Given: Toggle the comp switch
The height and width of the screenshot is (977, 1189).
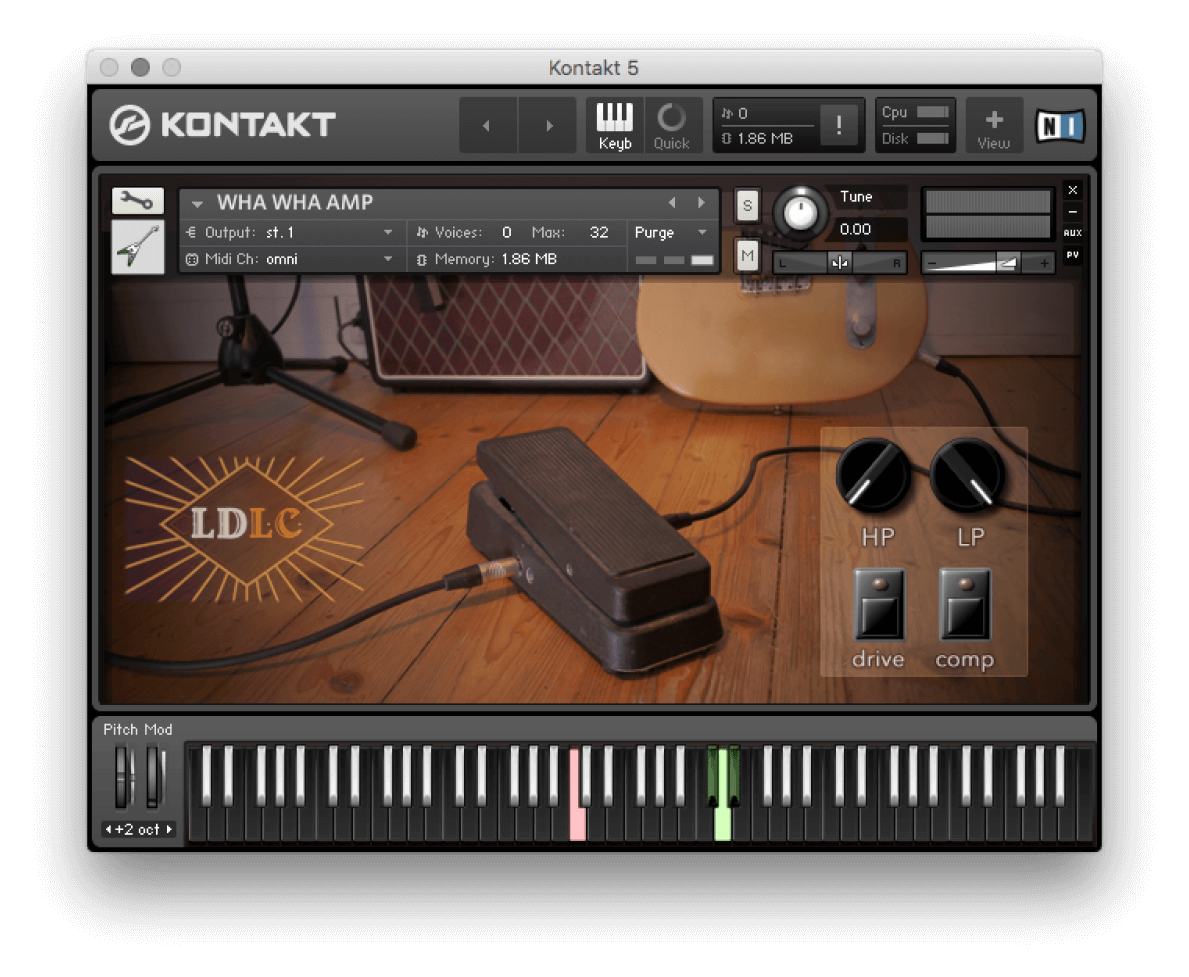Looking at the screenshot, I should point(965,605).
